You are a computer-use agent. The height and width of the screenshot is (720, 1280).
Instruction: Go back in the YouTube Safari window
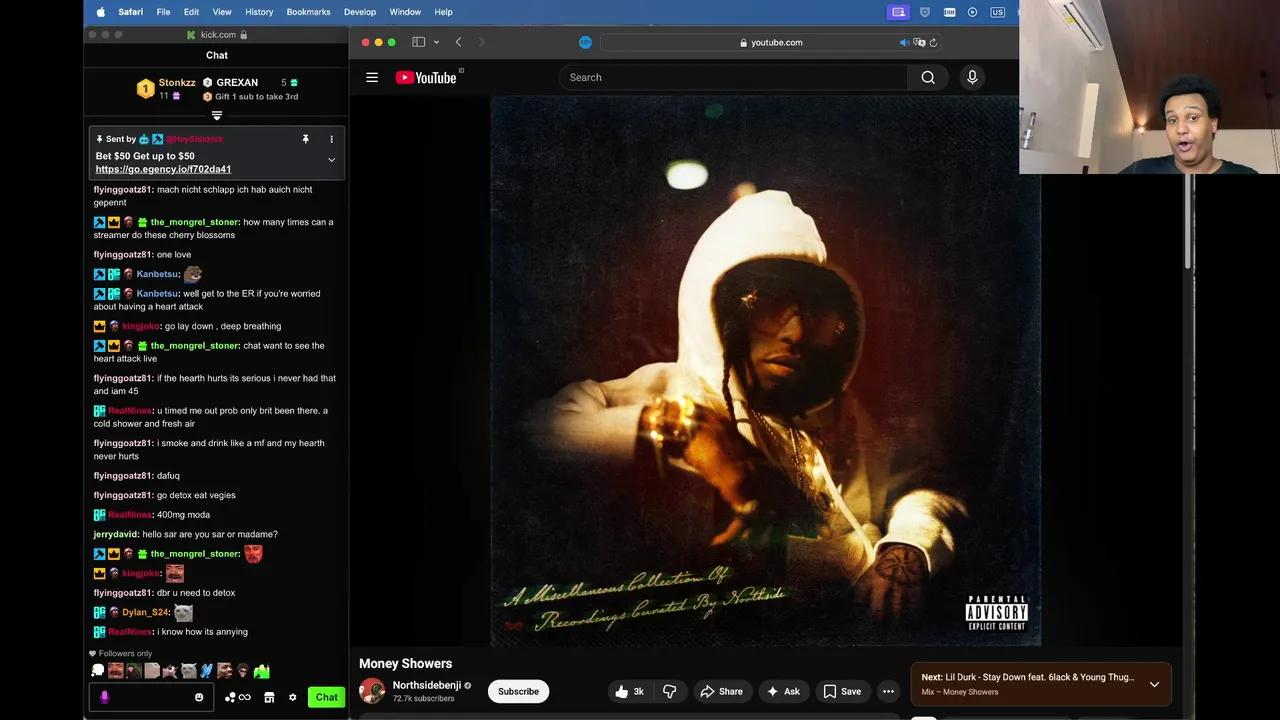[458, 42]
